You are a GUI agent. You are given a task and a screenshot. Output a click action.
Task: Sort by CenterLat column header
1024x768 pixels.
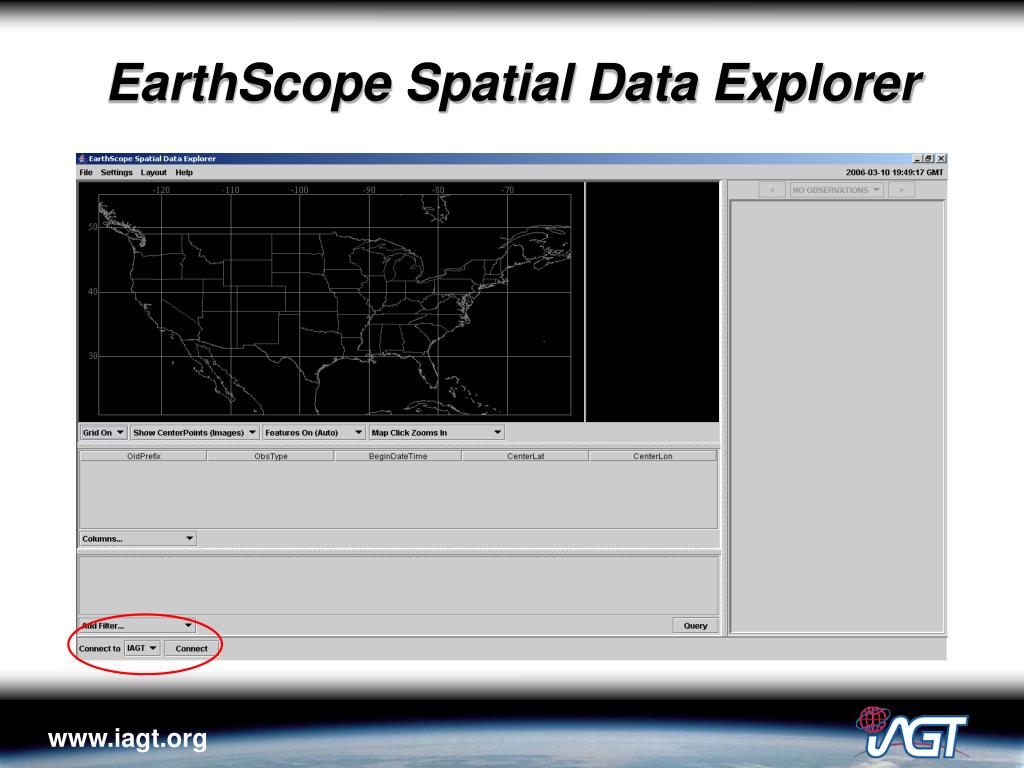[526, 456]
